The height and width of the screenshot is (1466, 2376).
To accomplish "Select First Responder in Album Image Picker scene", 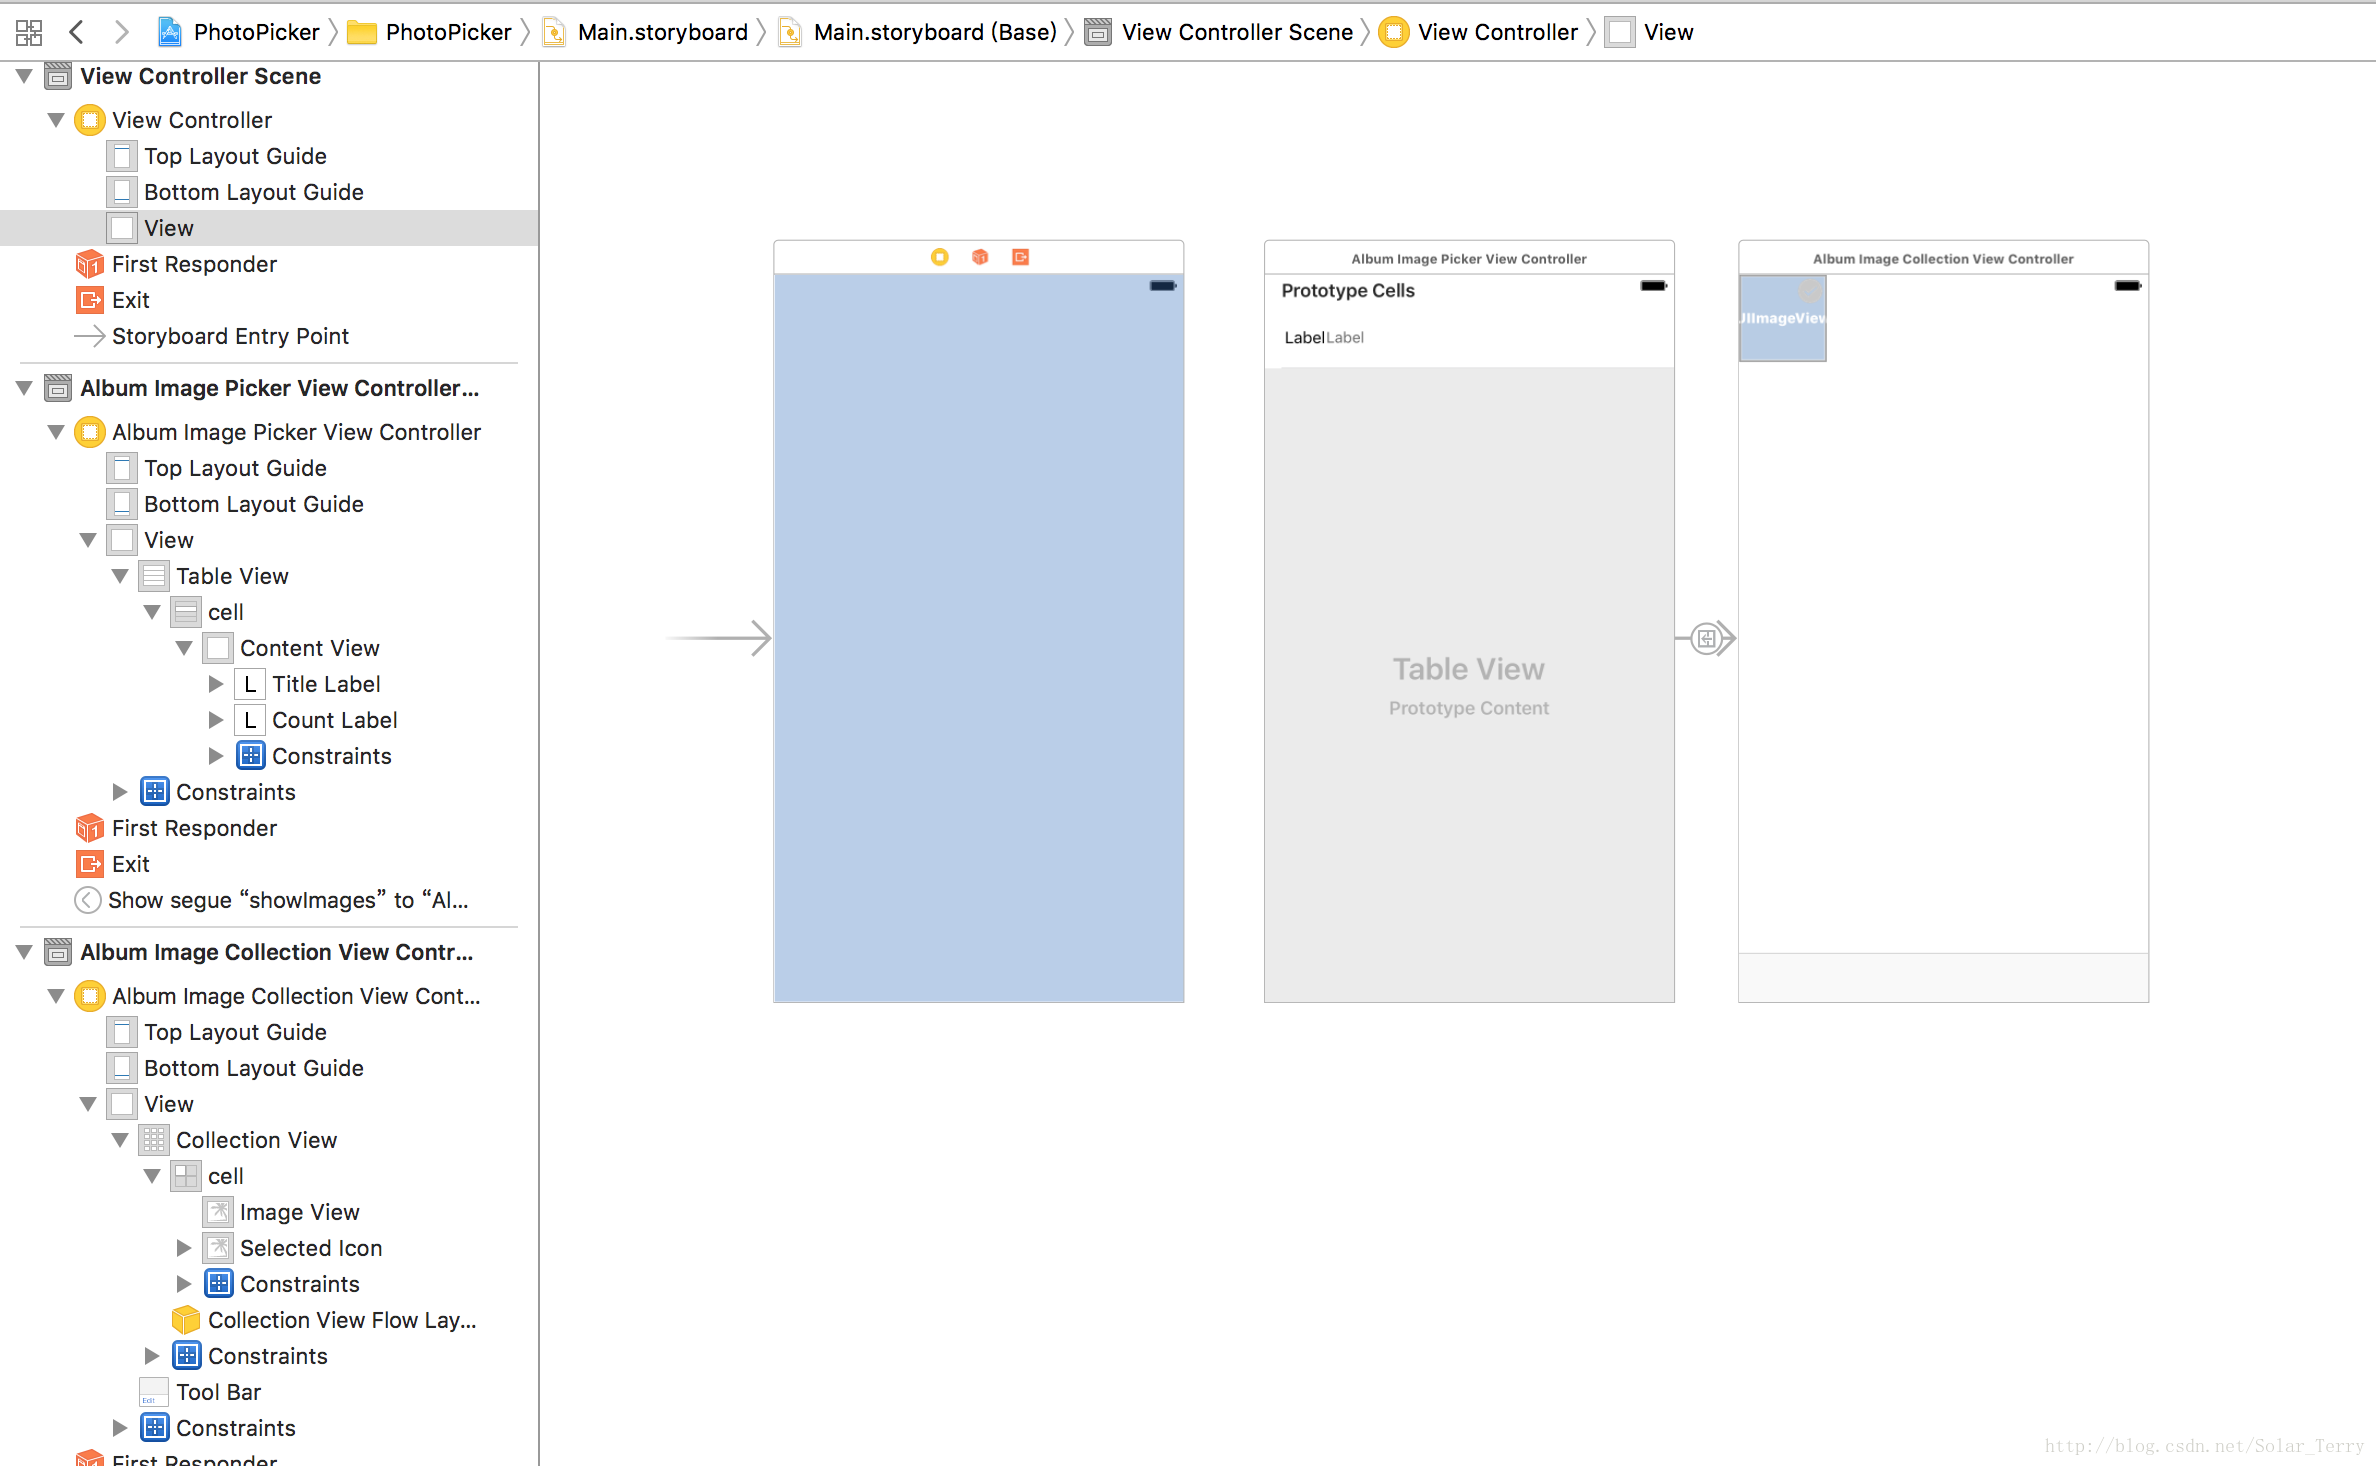I will (177, 828).
